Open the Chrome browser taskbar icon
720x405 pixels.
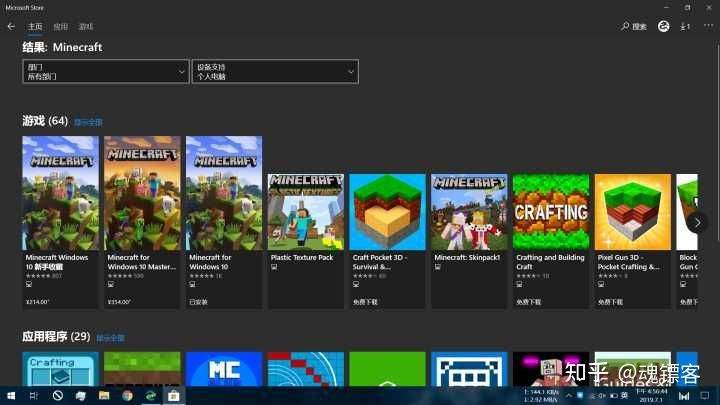click(127, 396)
